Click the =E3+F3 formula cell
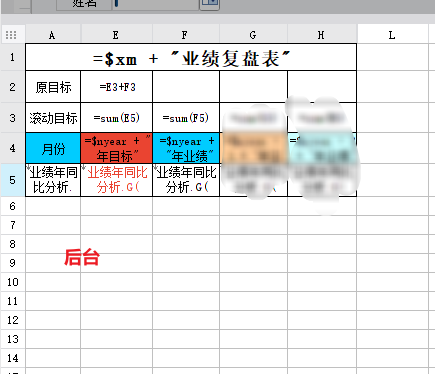Screen dimensions: 435x374 point(117,87)
